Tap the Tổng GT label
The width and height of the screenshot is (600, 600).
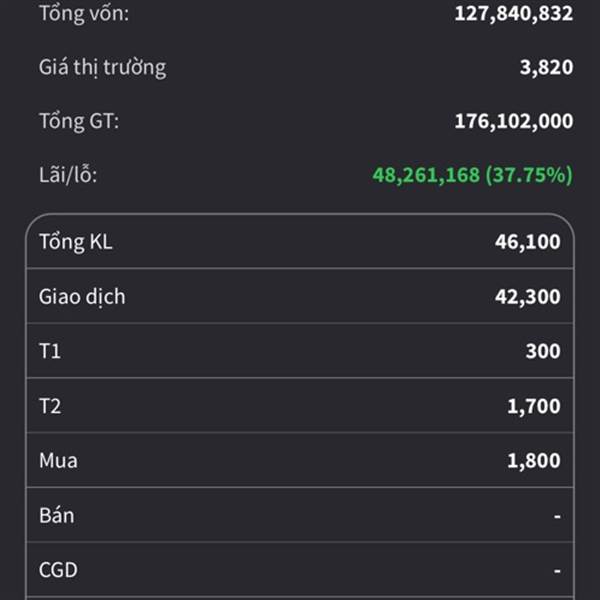click(79, 122)
